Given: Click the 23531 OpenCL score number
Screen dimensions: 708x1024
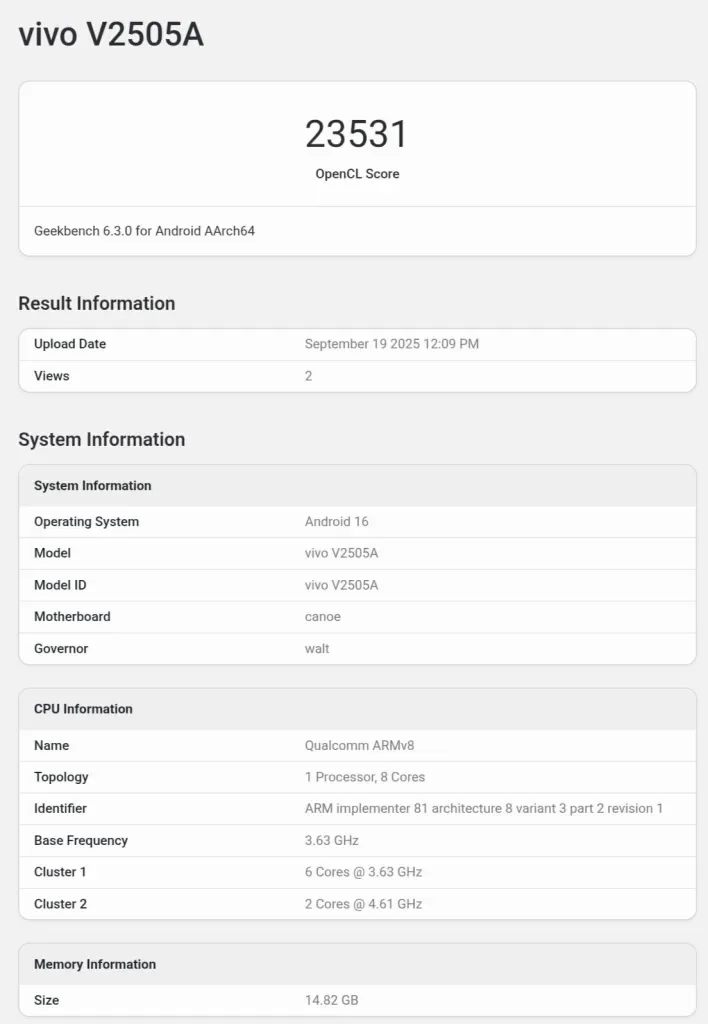Looking at the screenshot, I should click(x=357, y=134).
